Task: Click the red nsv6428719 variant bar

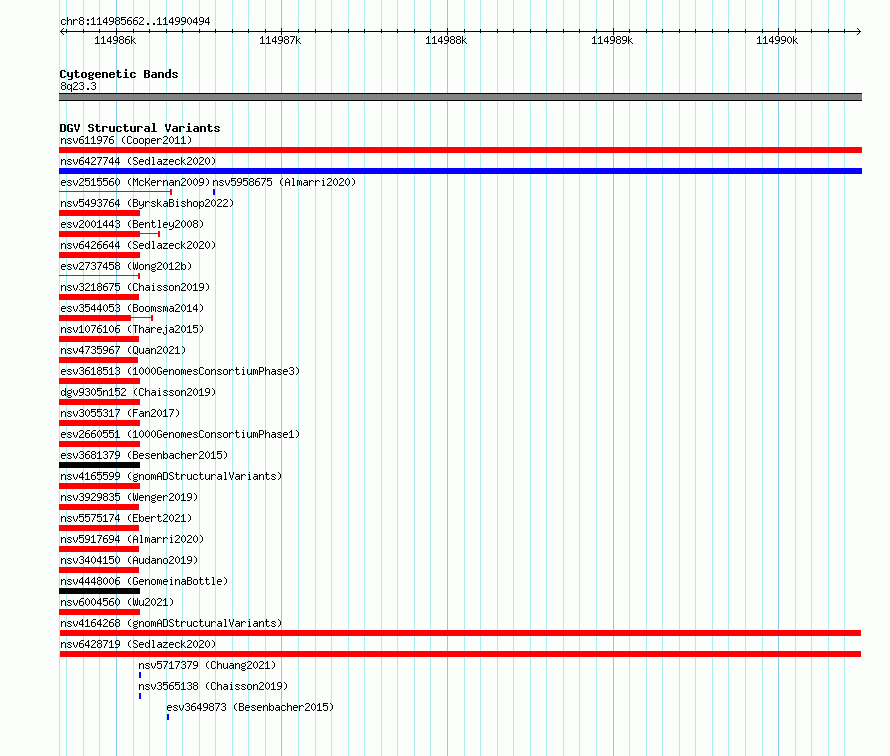Action: pyautogui.click(x=460, y=654)
